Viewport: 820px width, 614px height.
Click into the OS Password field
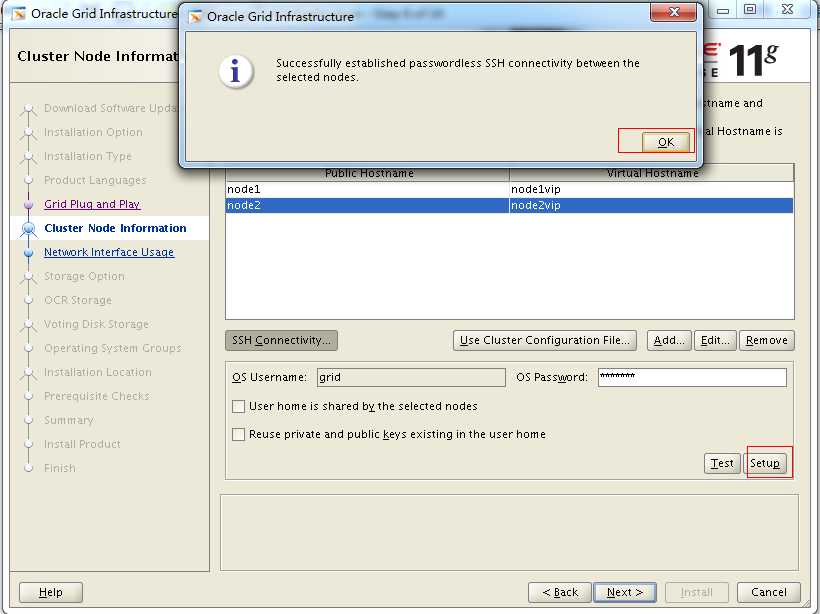pyautogui.click(x=692, y=377)
